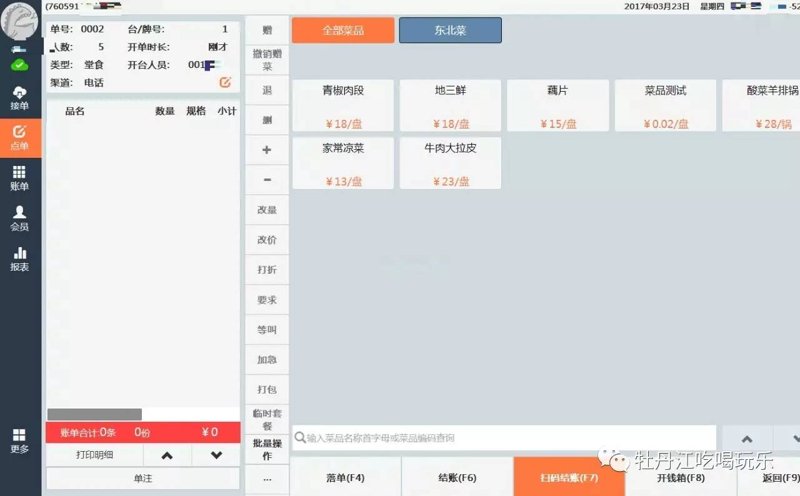Click the 批量操作 batch operation button
The height and width of the screenshot is (496, 800).
coord(267,450)
